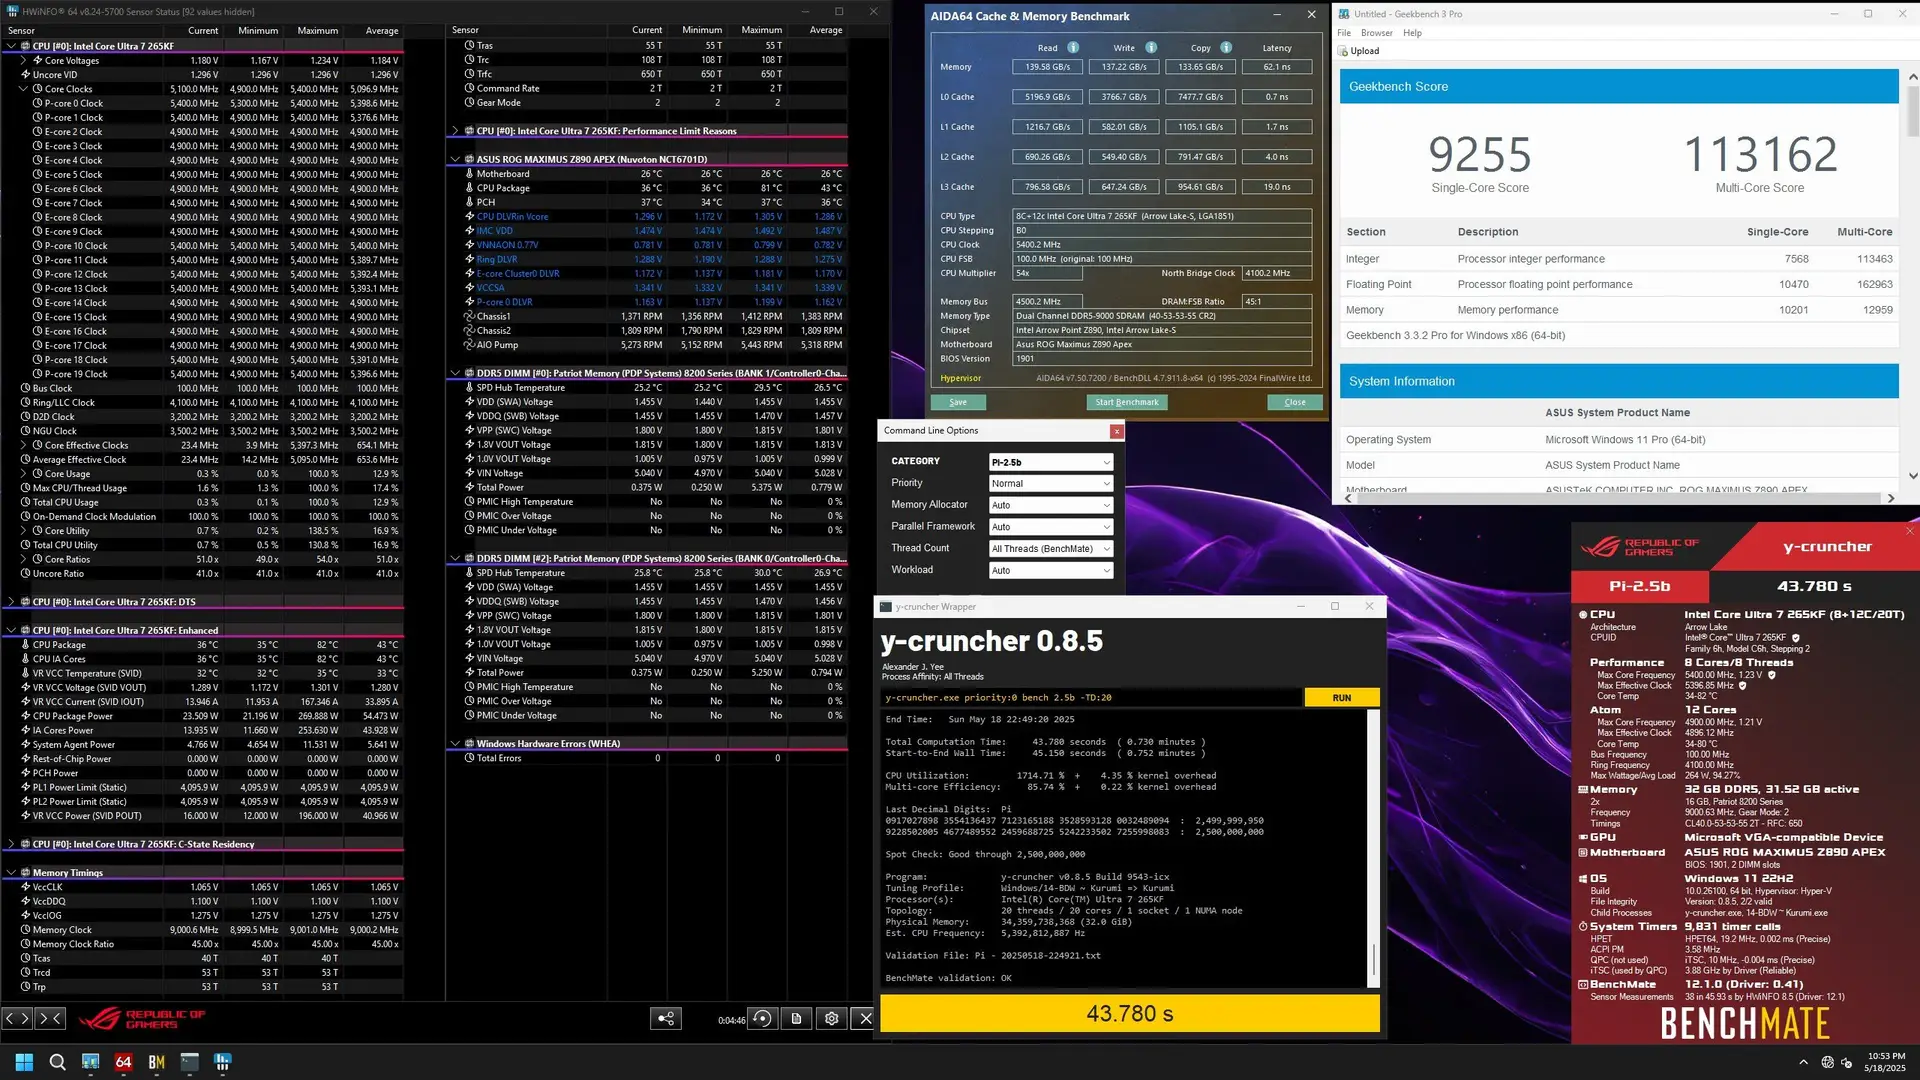Click the Uncore VID sensor row
The width and height of the screenshot is (1920, 1080).
point(210,75)
